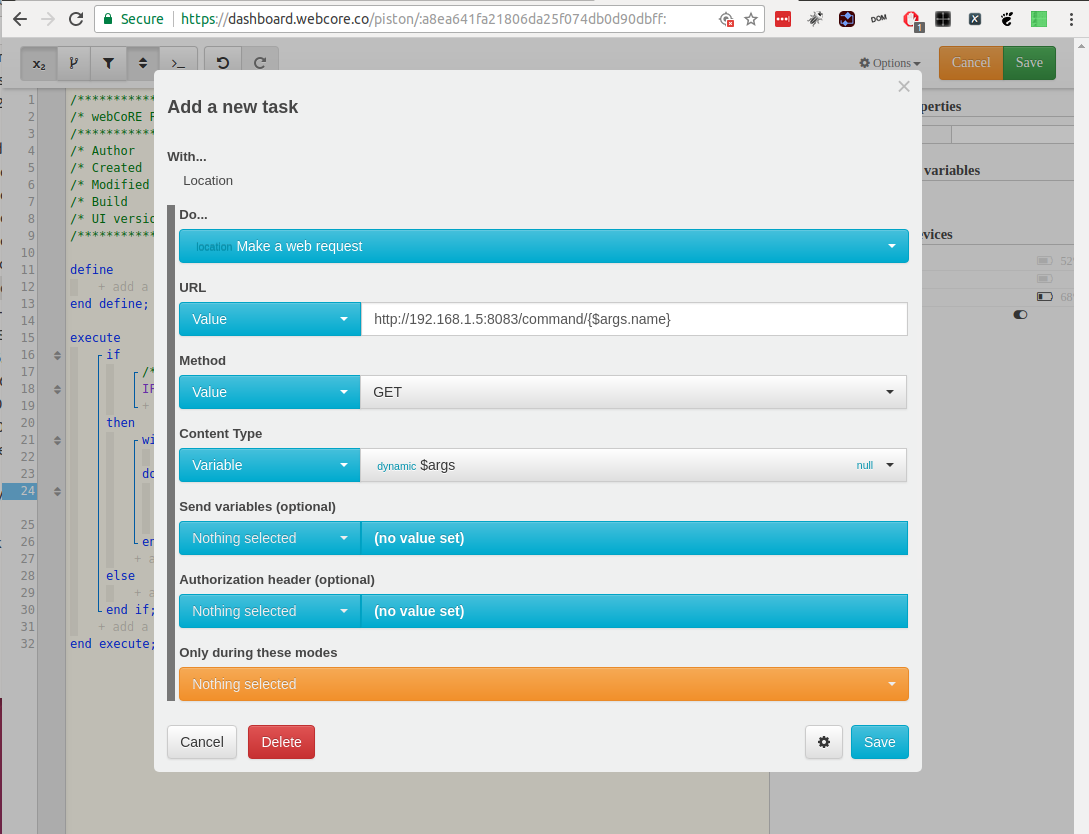Open the Options menu in the header
The image size is (1089, 834).
(889, 63)
